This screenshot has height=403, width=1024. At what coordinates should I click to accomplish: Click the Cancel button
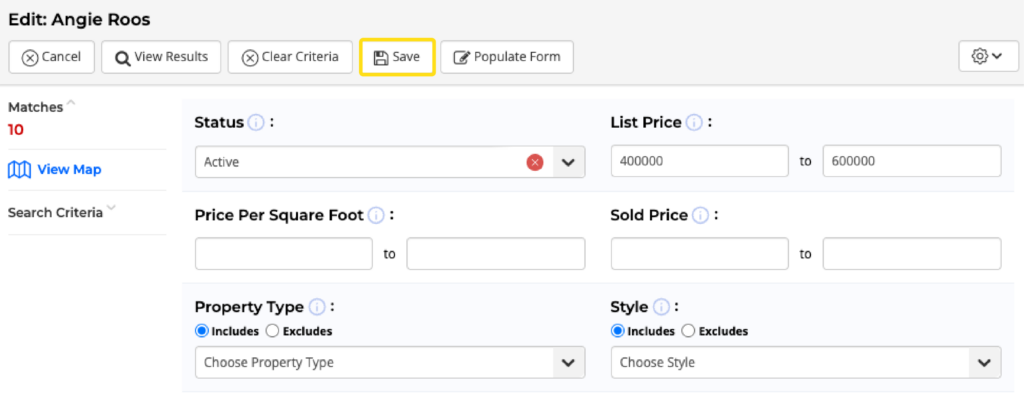pyautogui.click(x=52, y=57)
